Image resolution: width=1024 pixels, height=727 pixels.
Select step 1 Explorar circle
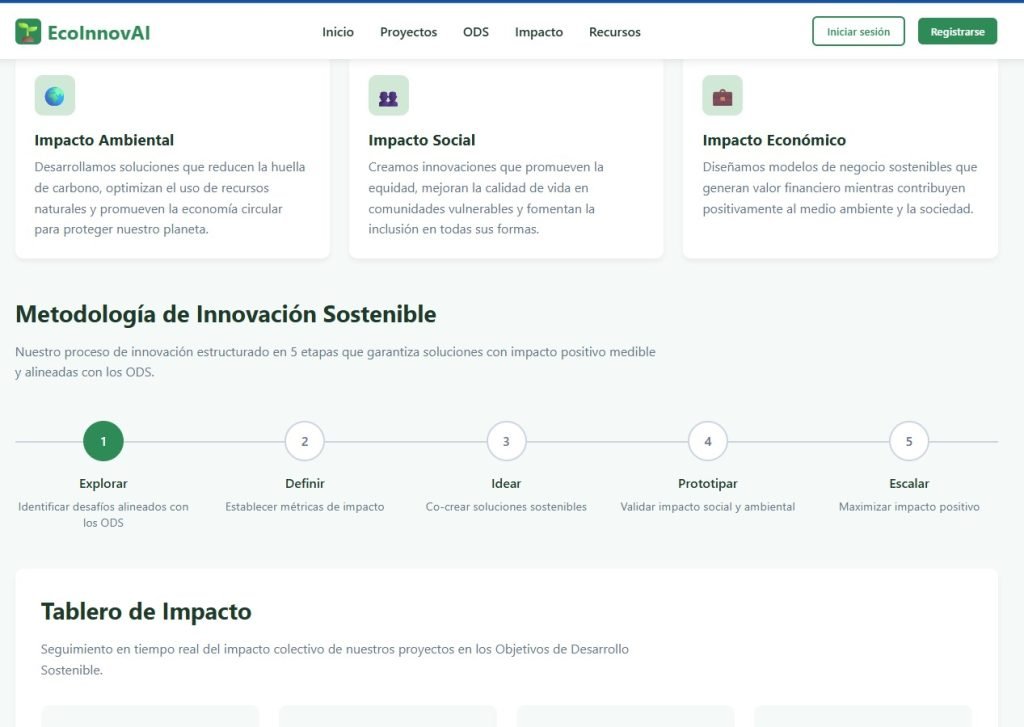coord(103,441)
